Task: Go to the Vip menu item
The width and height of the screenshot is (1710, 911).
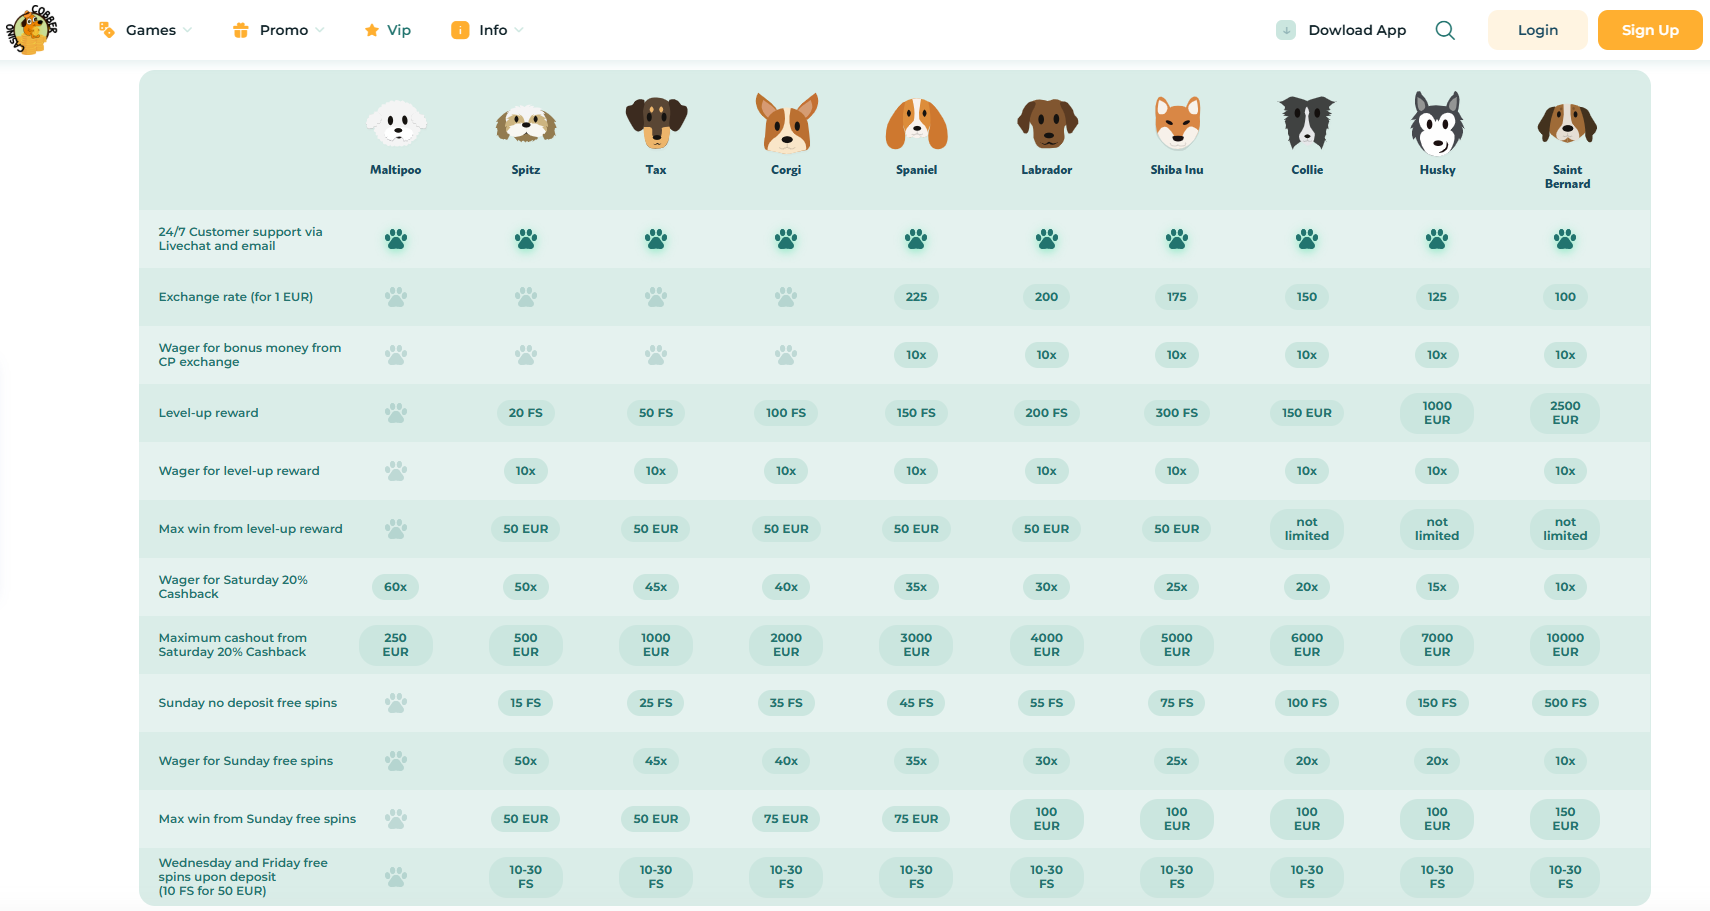Action: click(x=398, y=30)
